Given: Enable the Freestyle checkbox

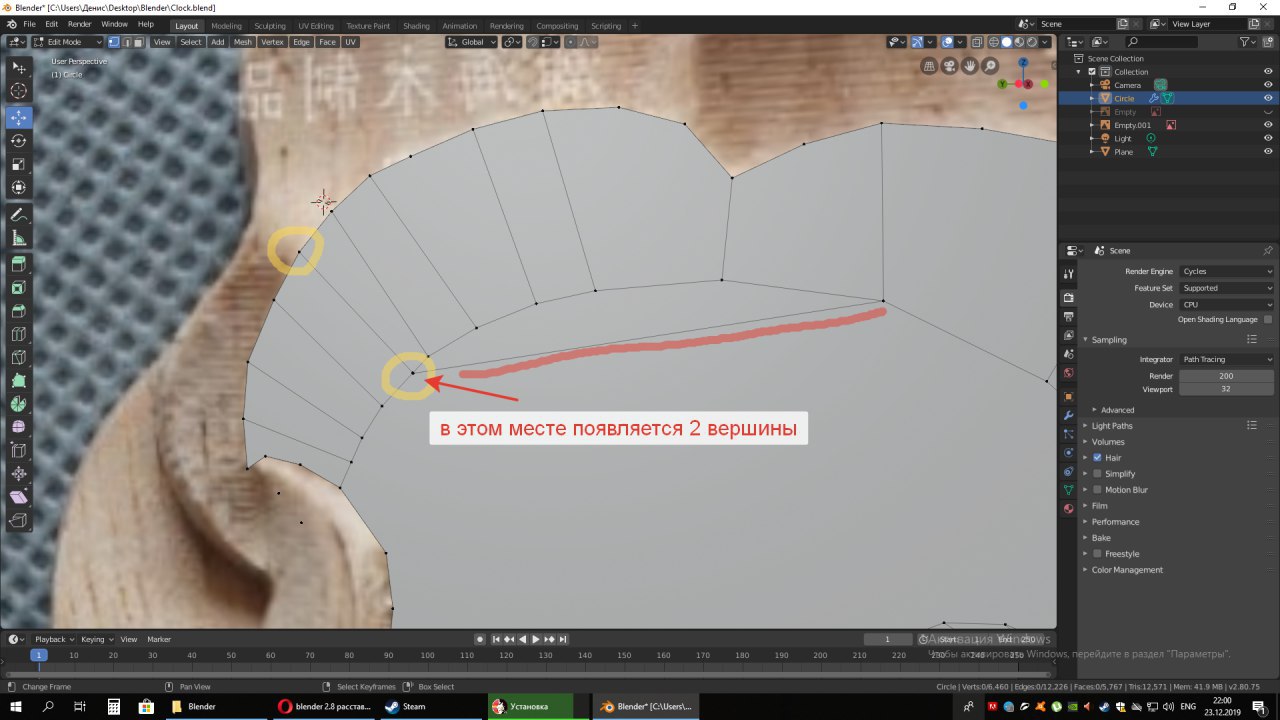Looking at the screenshot, I should click(1097, 554).
